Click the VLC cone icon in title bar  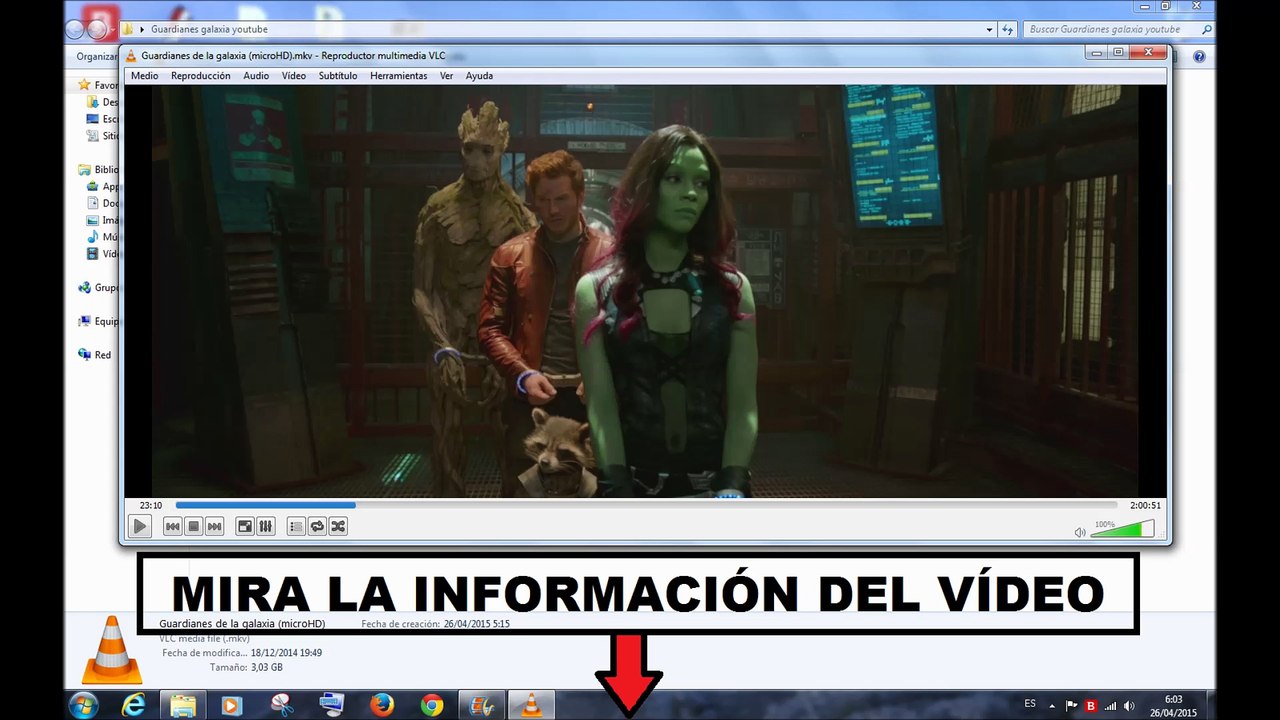131,55
